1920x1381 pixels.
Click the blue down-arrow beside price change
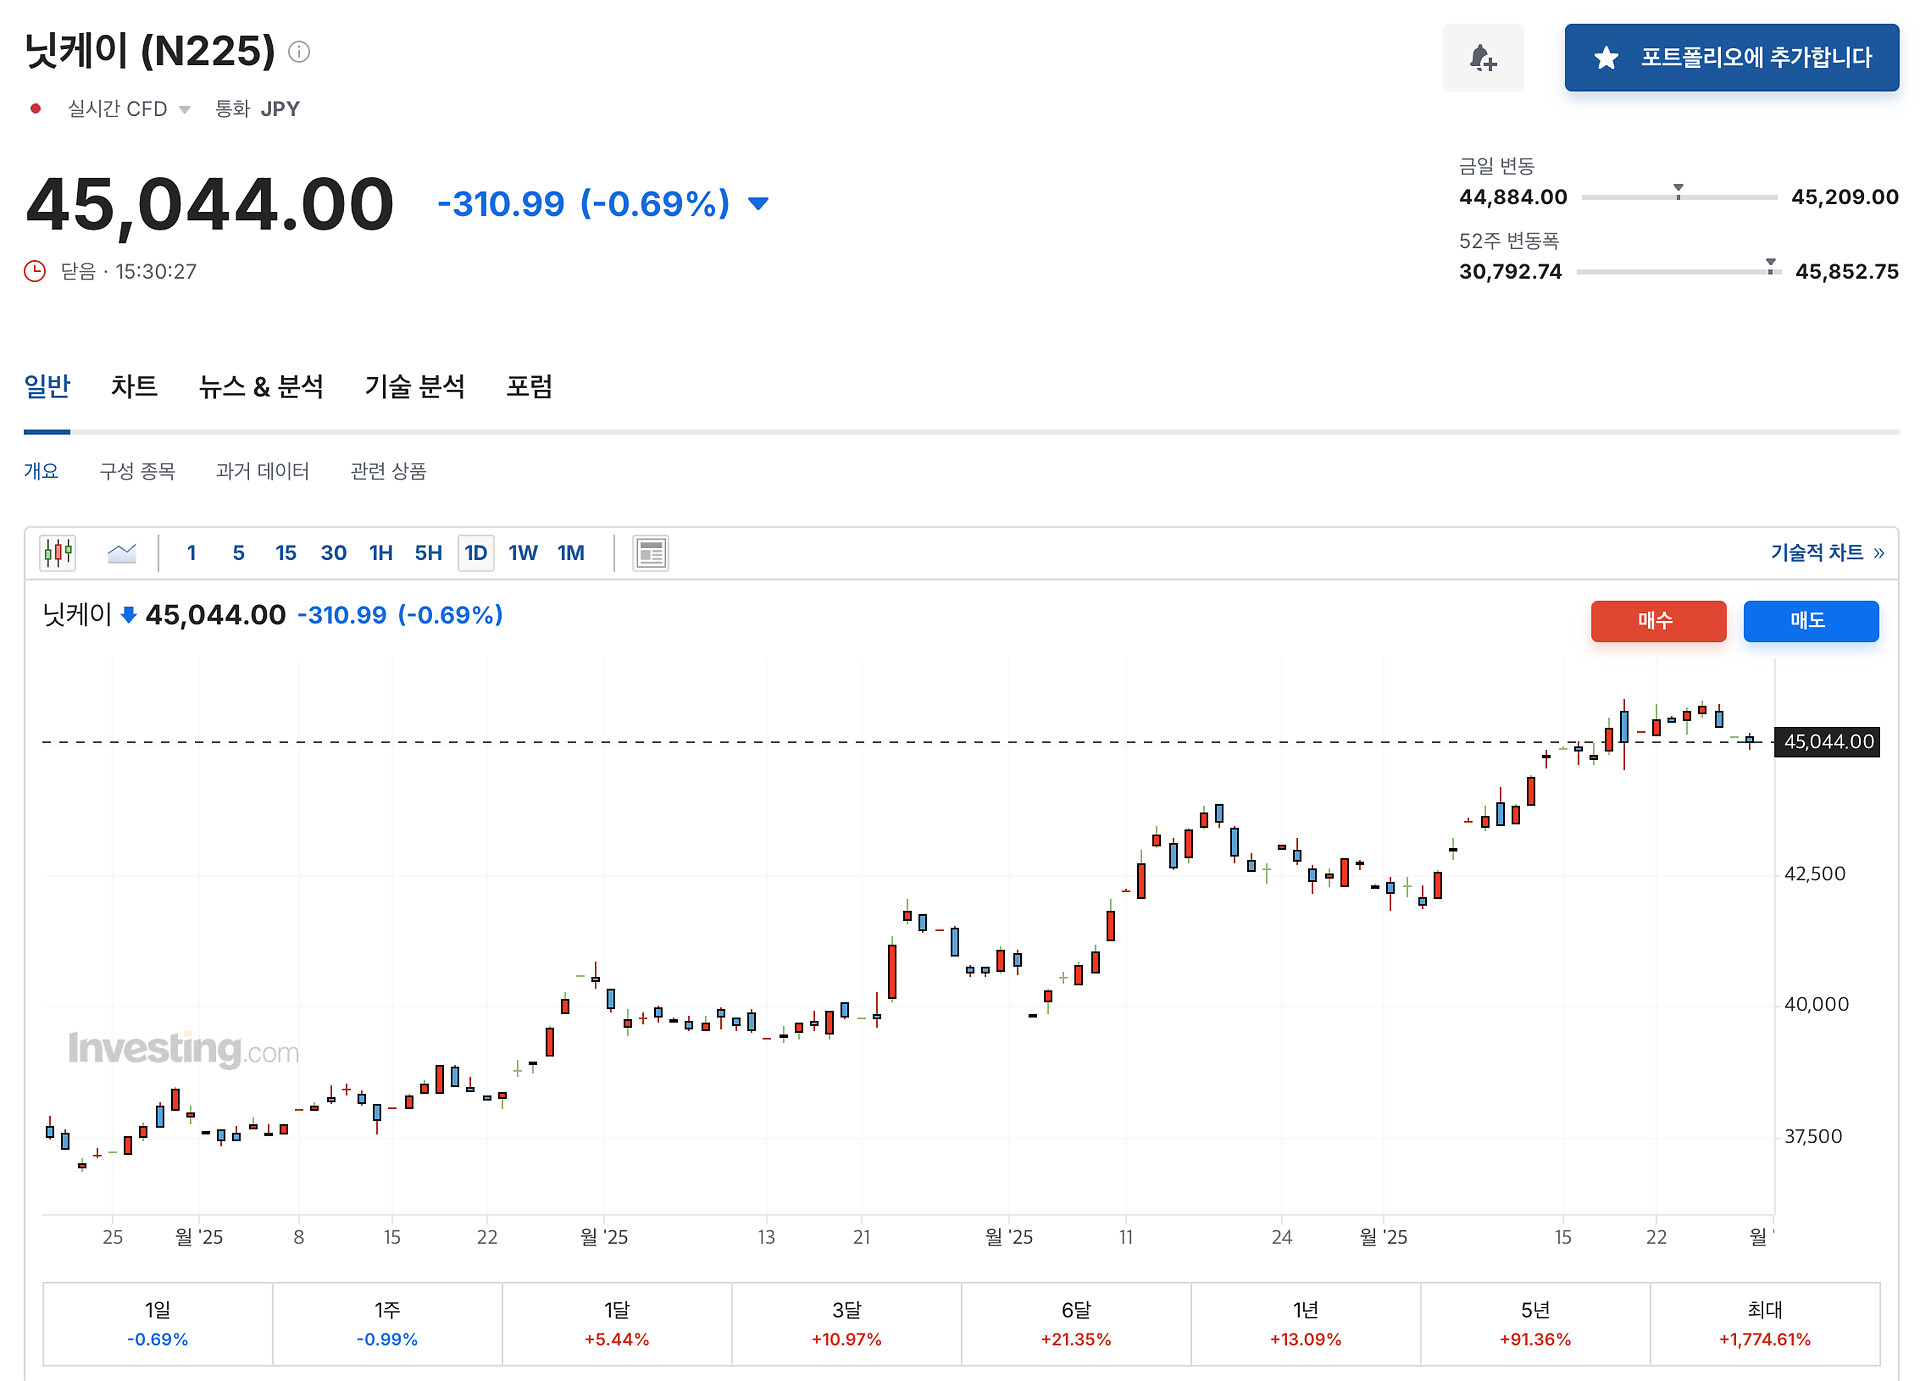coord(758,204)
